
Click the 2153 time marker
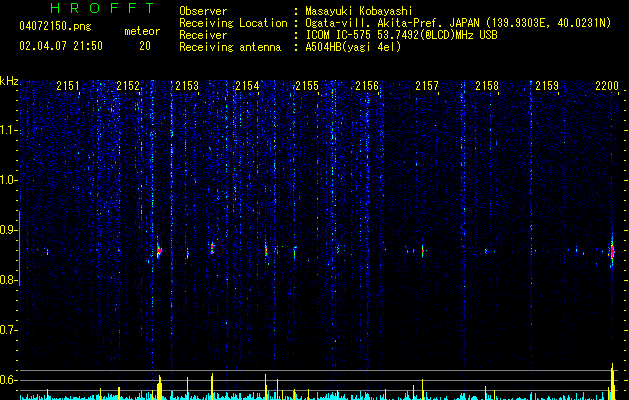187,86
